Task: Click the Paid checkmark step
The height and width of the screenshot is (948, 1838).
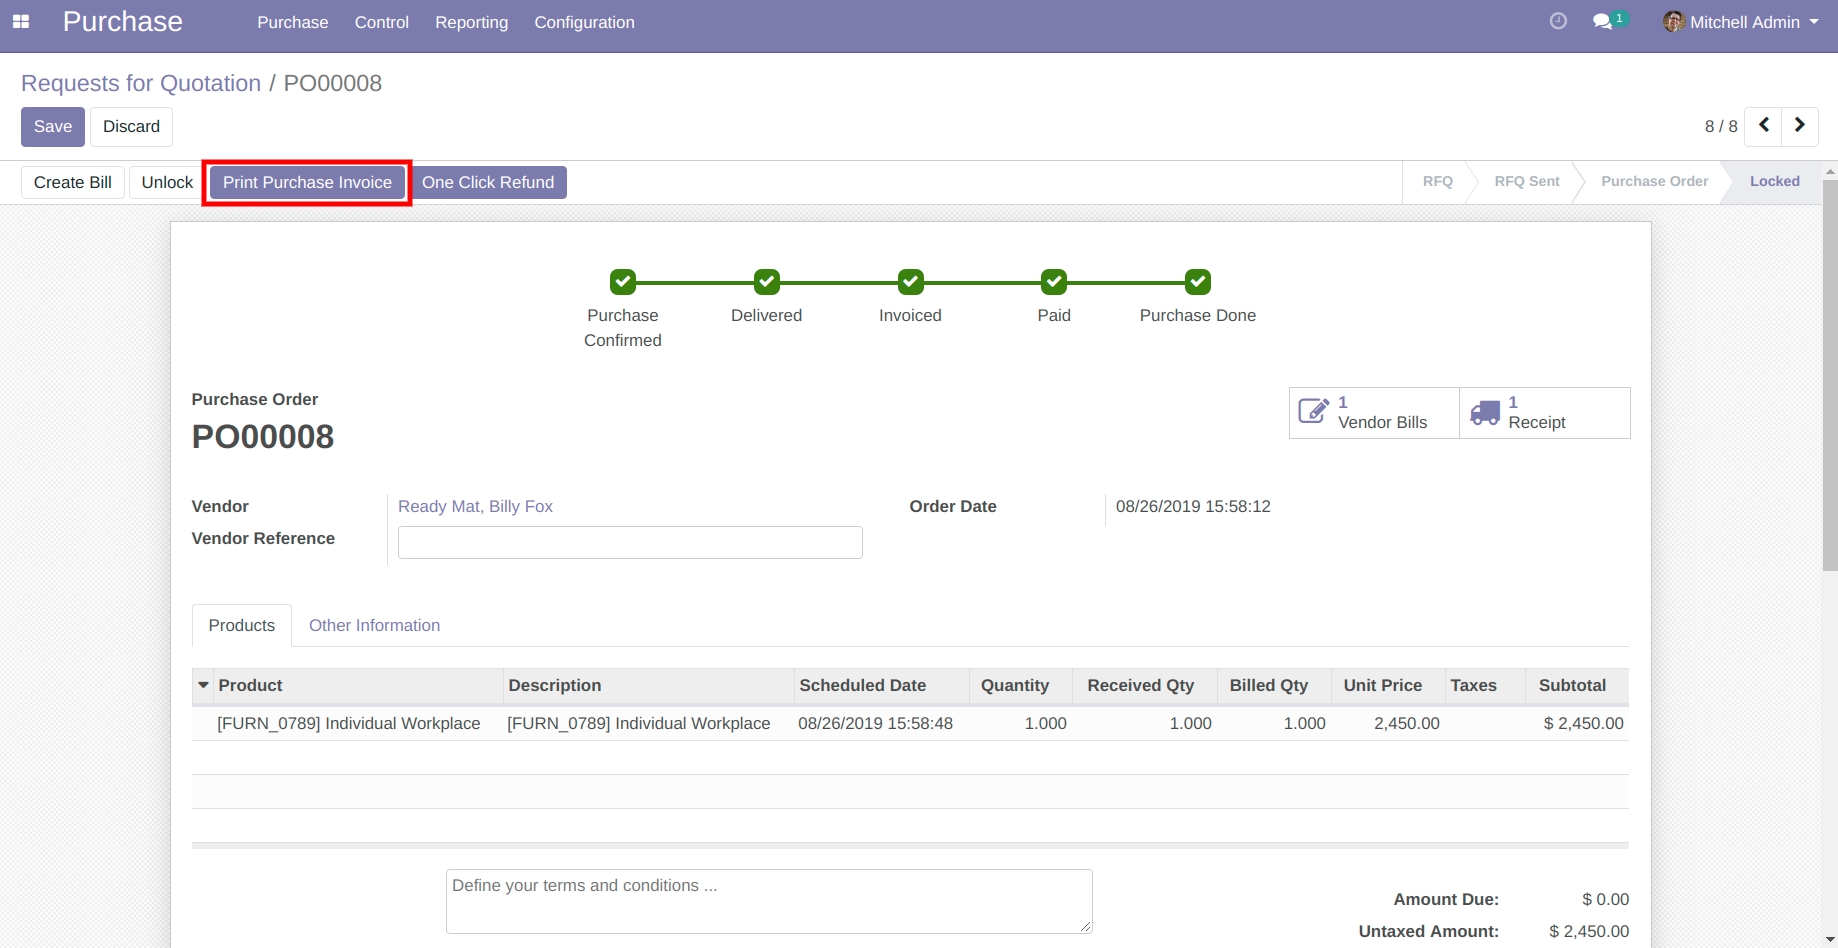Action: (x=1054, y=283)
